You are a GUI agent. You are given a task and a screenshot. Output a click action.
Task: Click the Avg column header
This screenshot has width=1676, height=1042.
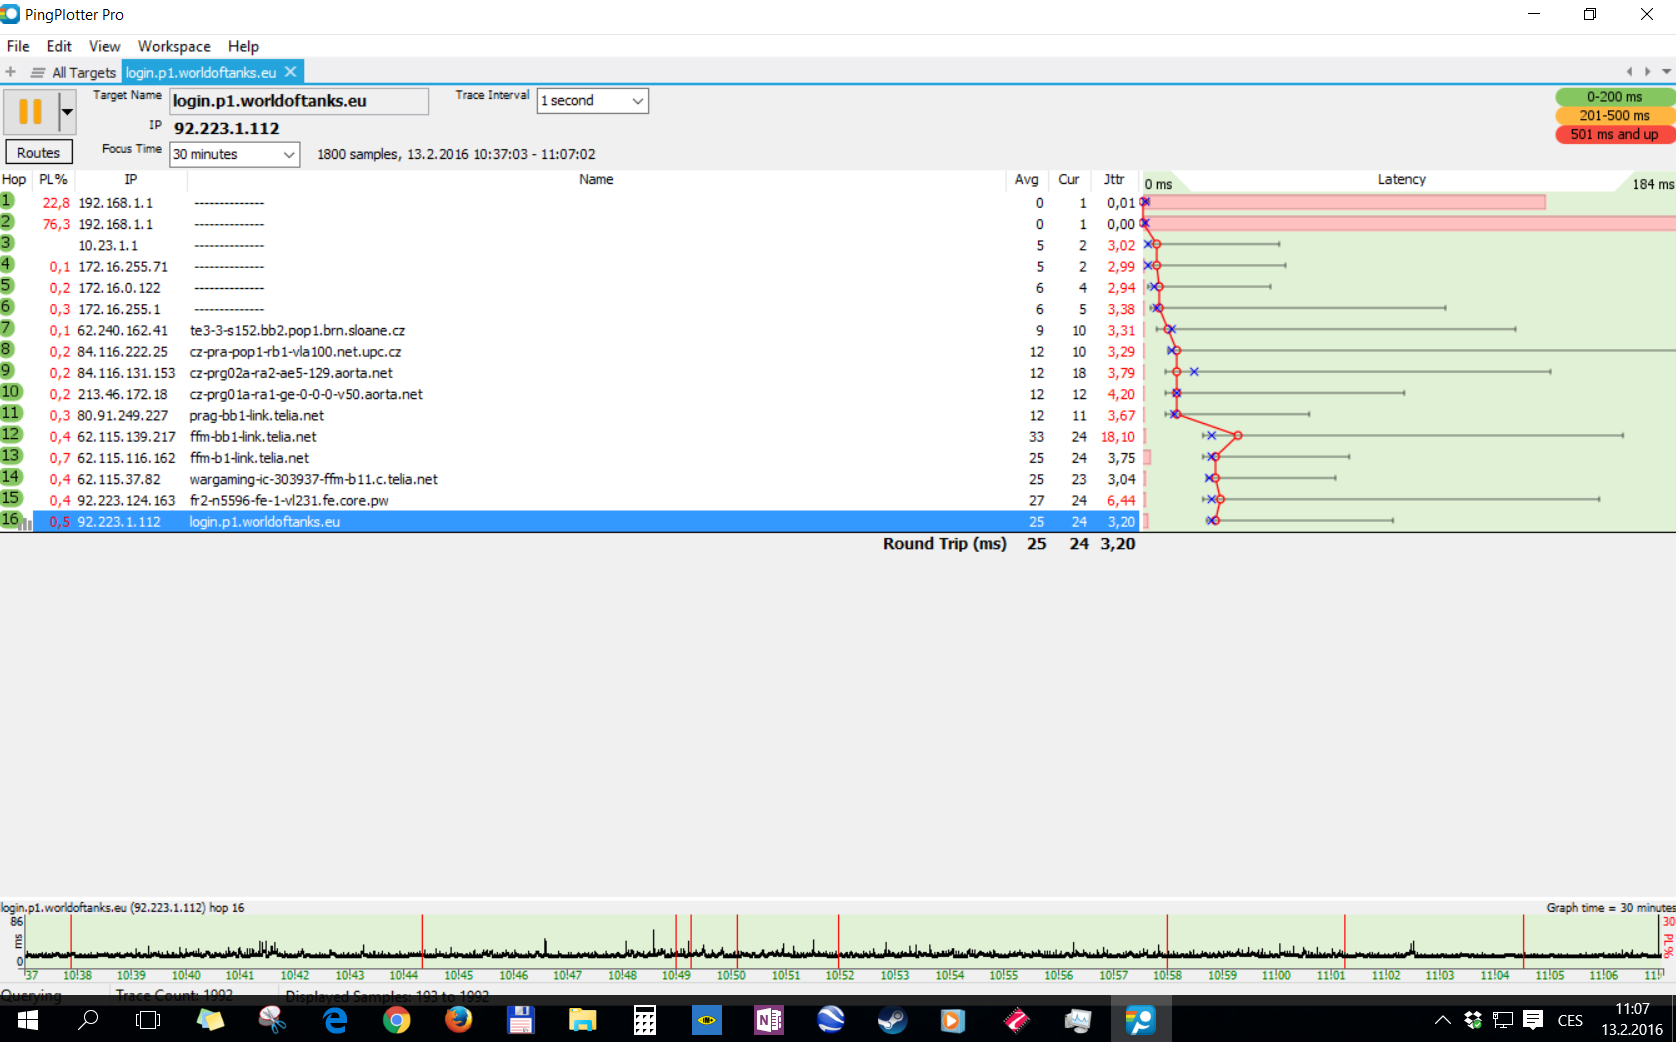point(1026,180)
